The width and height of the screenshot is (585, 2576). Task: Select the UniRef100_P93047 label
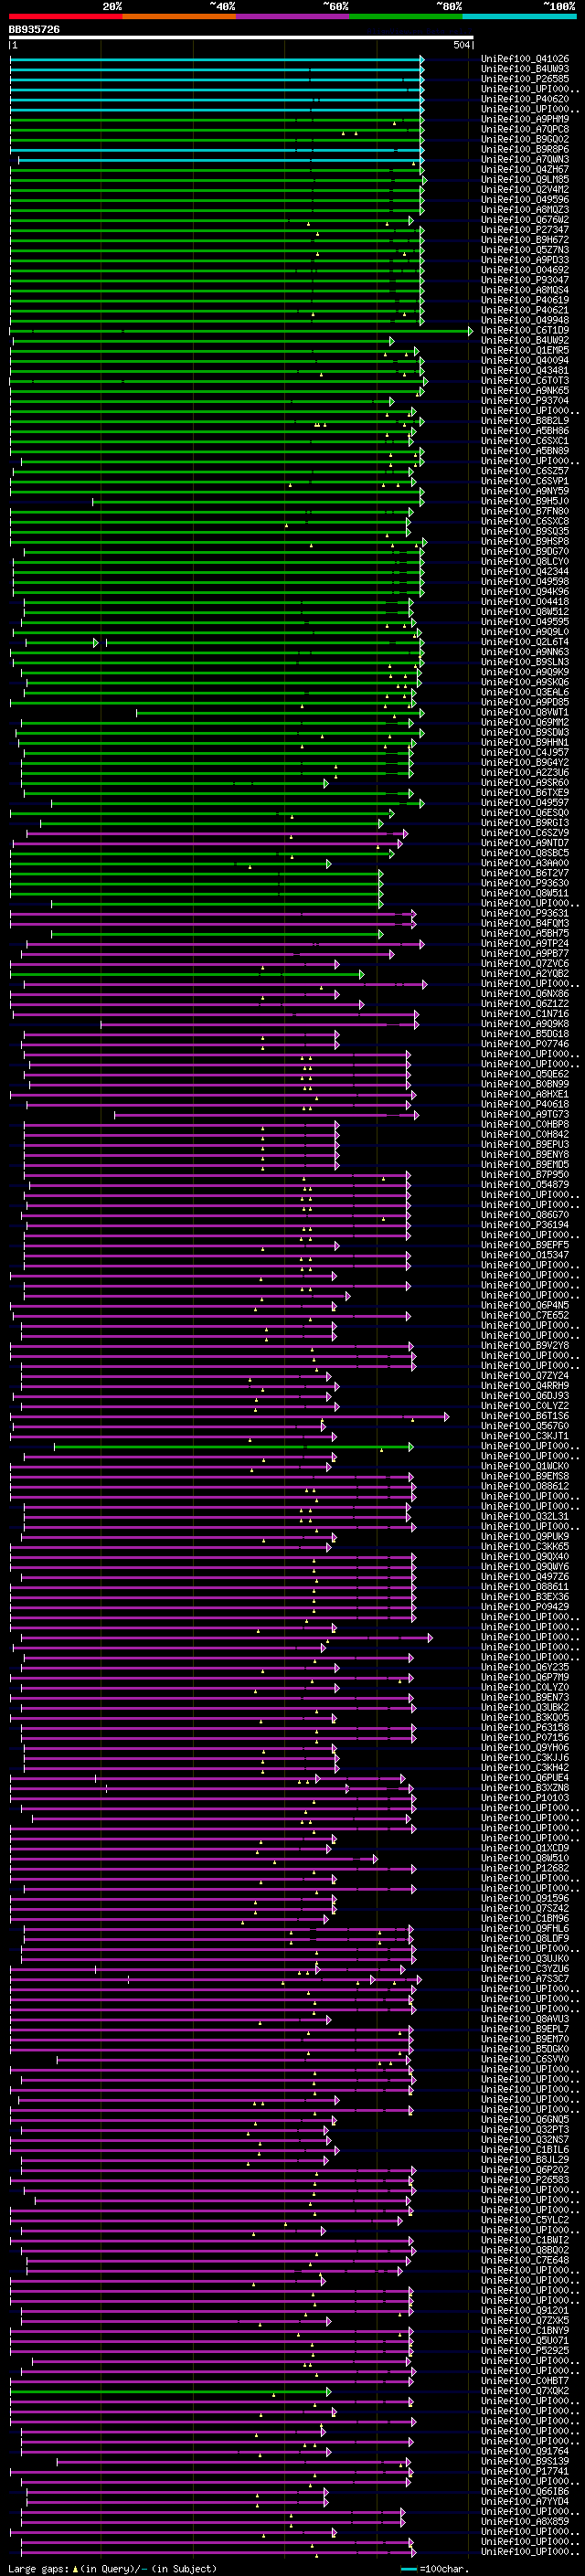click(525, 280)
